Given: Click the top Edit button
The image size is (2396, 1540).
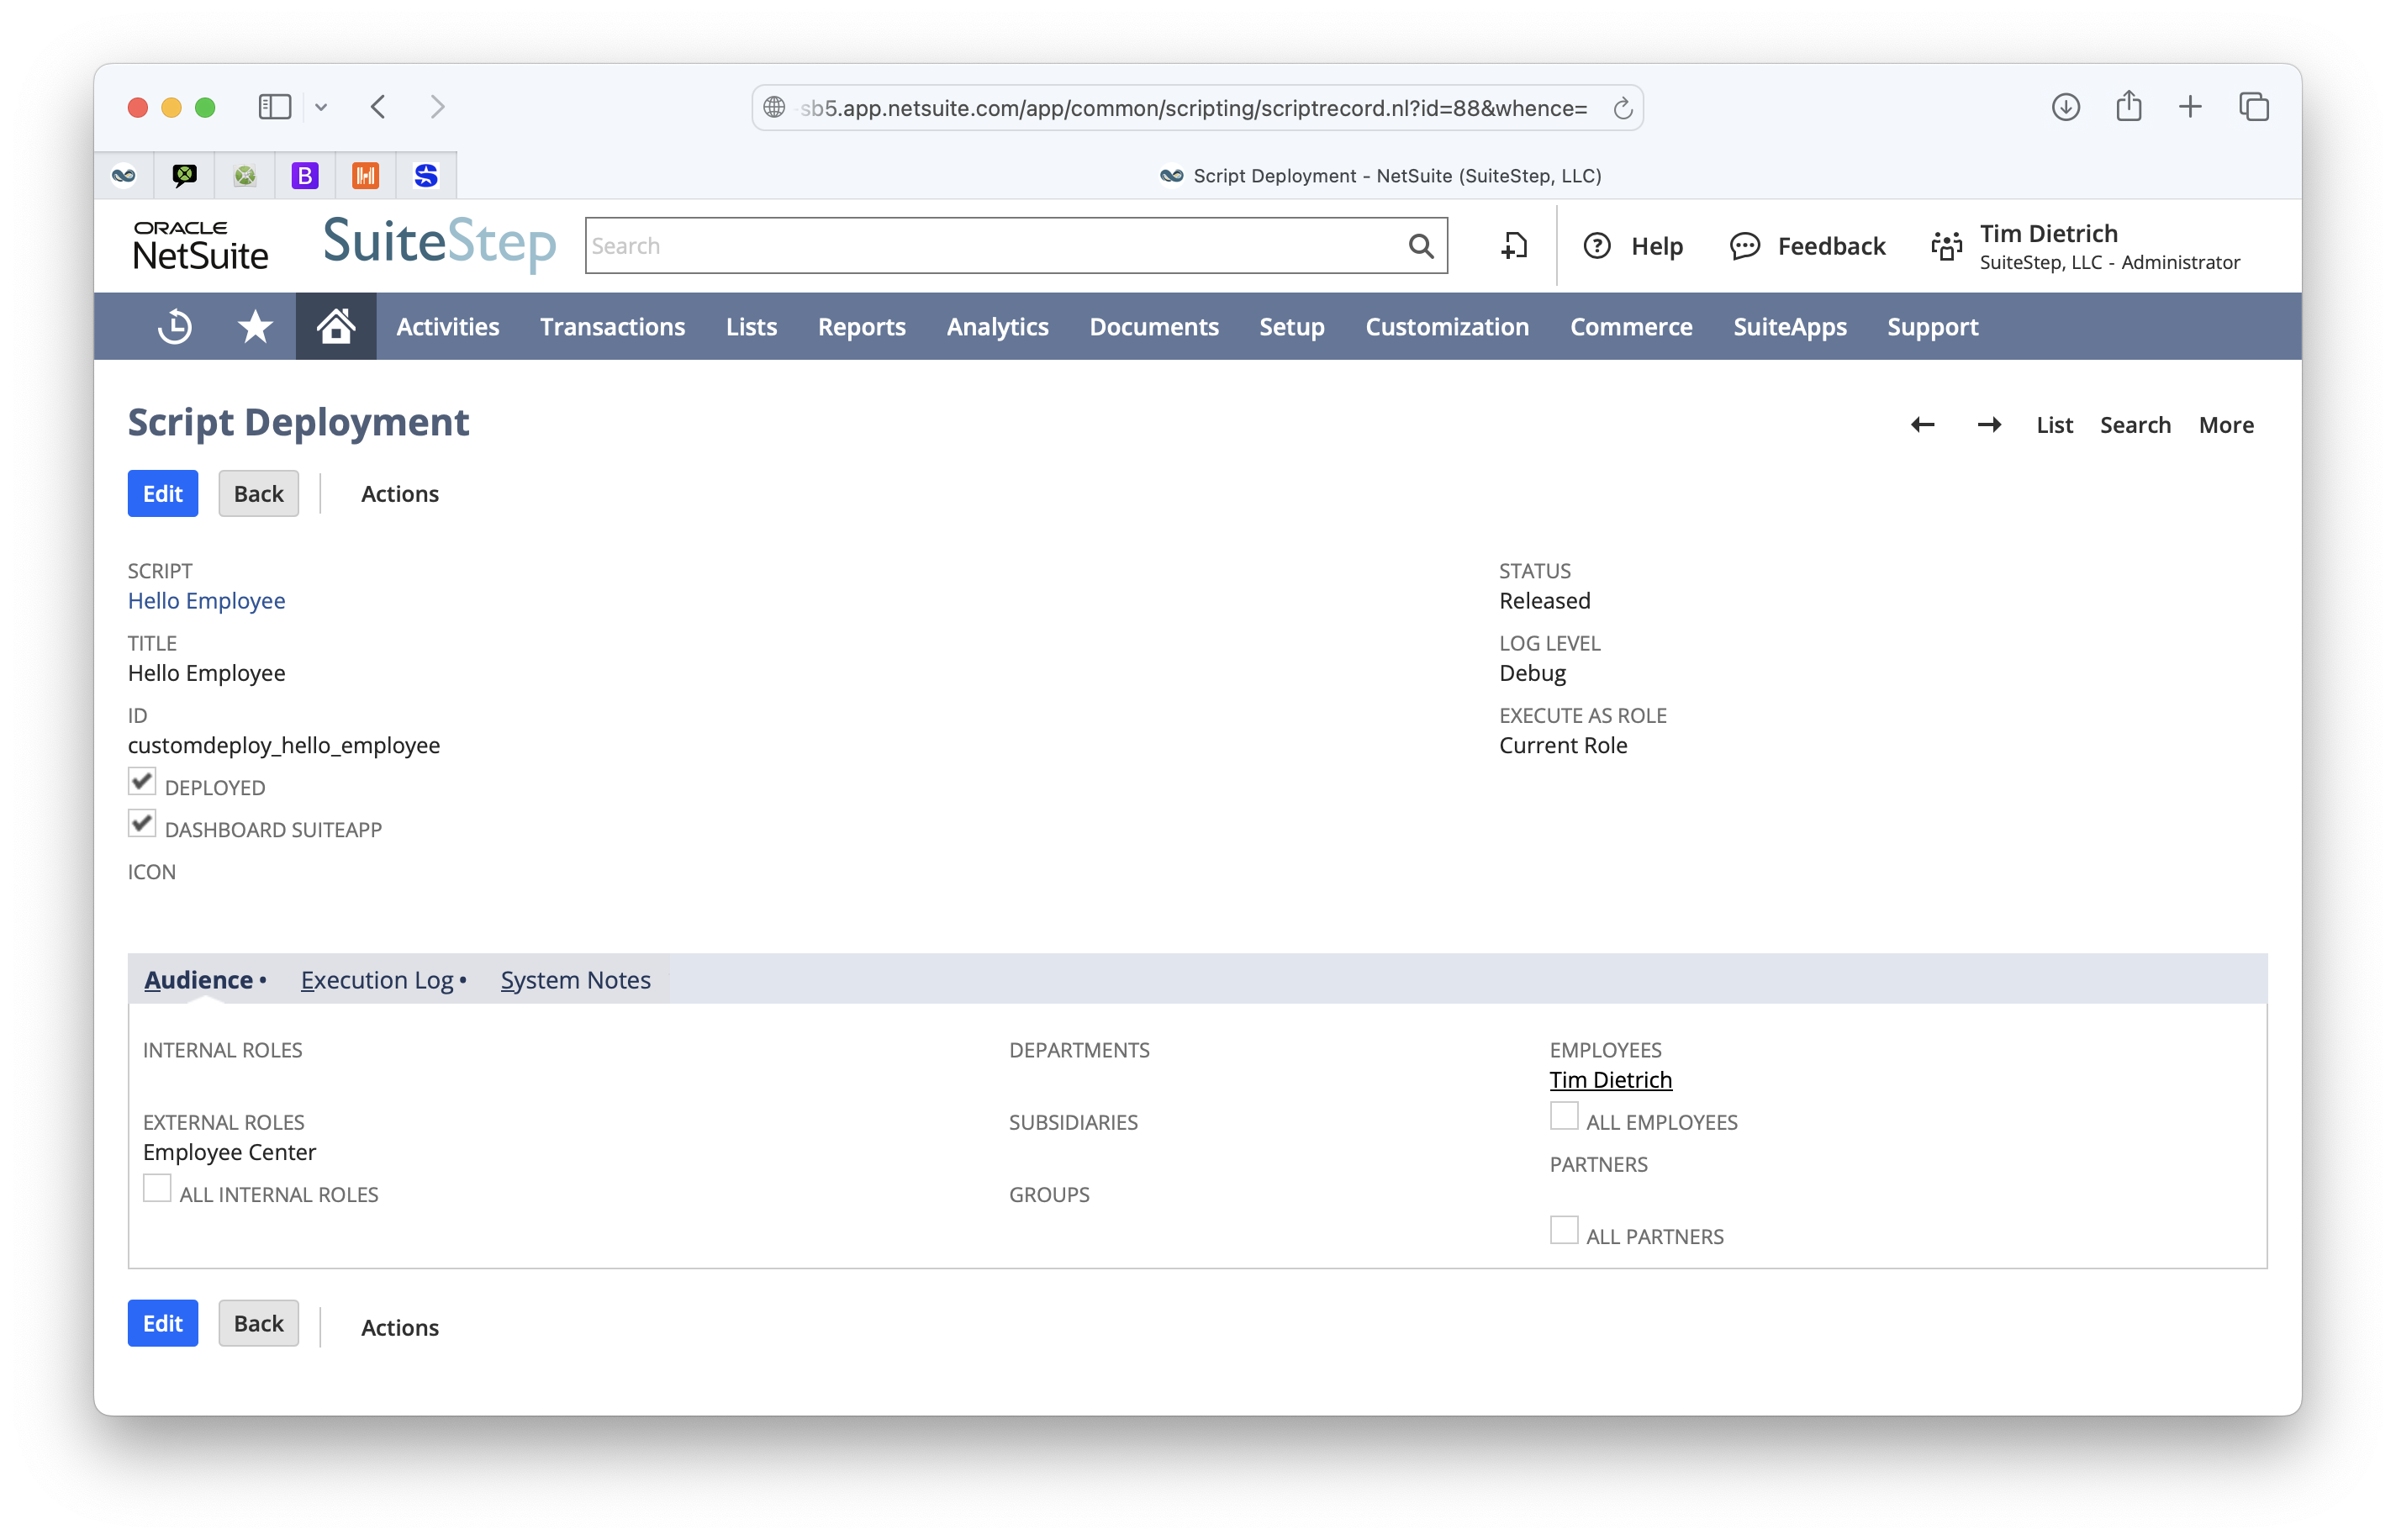Looking at the screenshot, I should (163, 494).
